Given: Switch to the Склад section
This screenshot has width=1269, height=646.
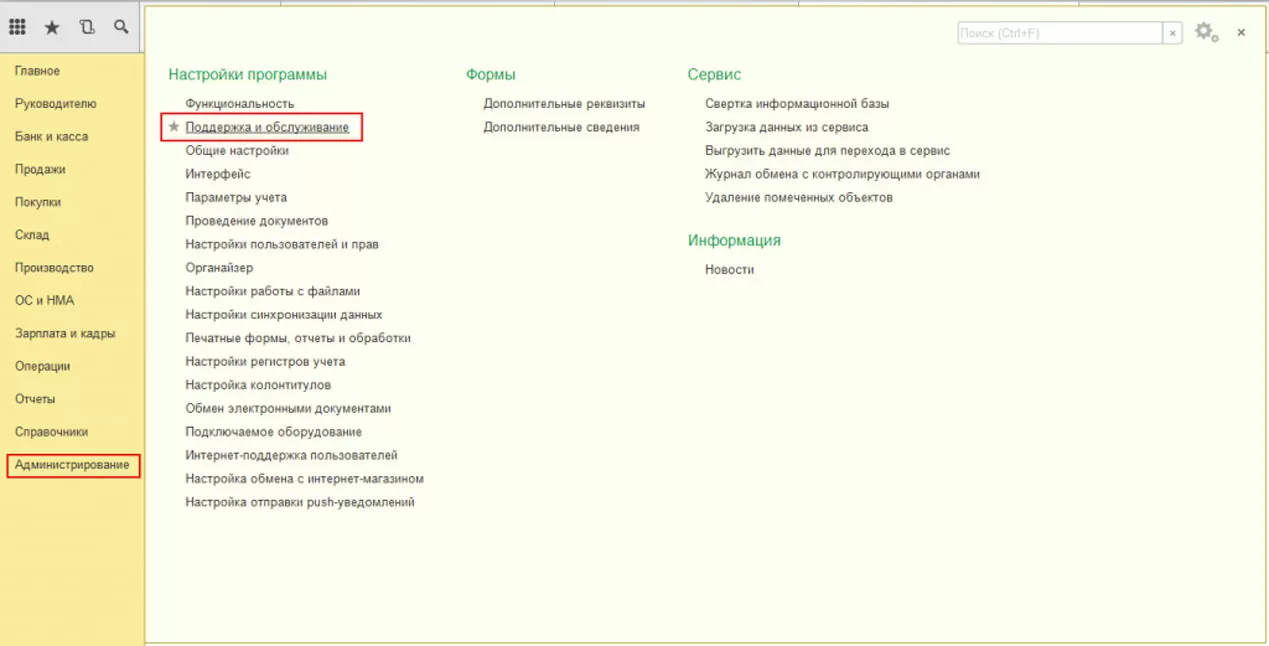Looking at the screenshot, I should click(x=32, y=235).
